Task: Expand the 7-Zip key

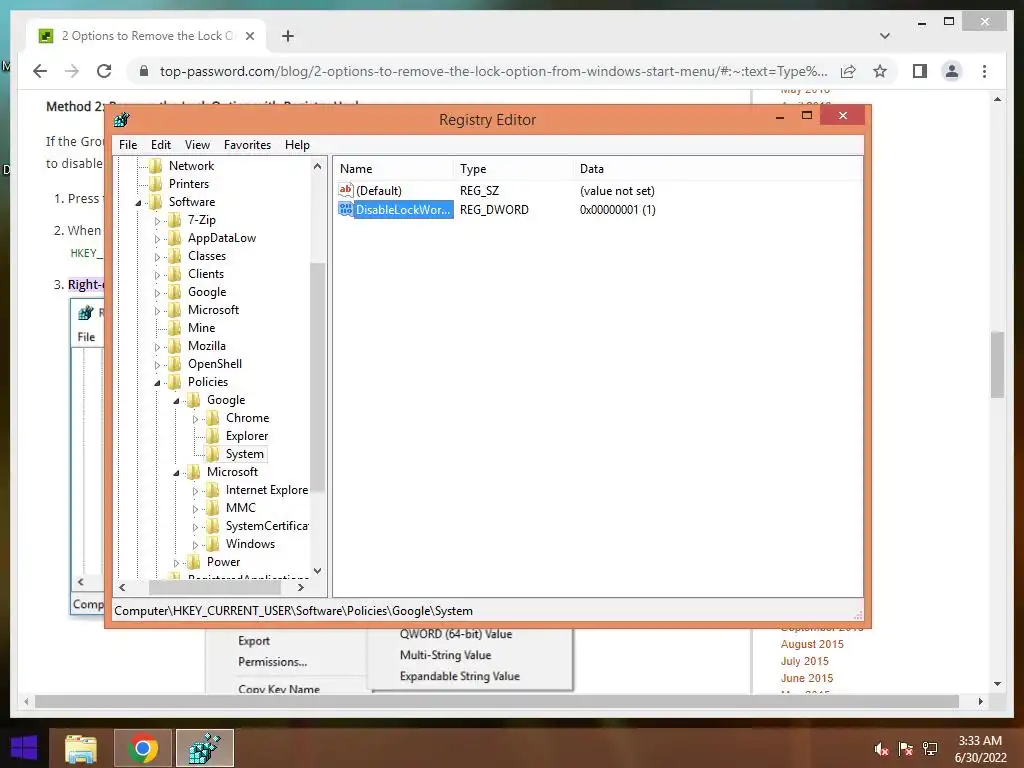Action: click(x=157, y=221)
